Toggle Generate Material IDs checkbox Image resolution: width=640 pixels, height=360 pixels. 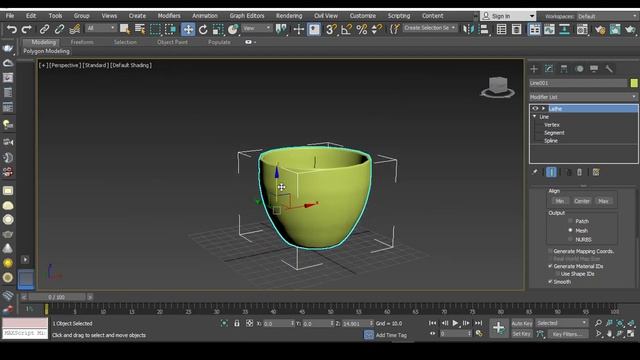[550, 266]
